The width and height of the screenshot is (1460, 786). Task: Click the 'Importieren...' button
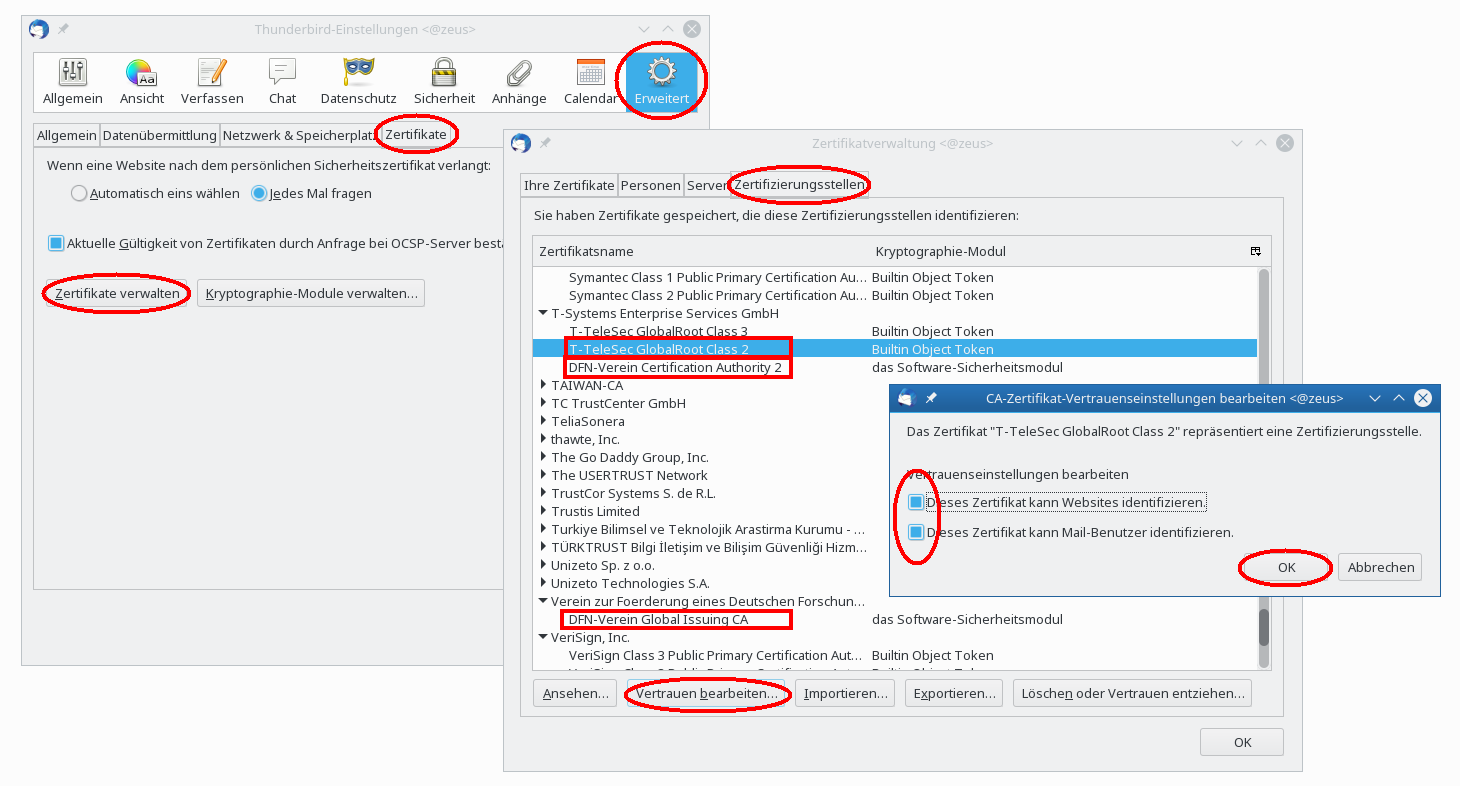pyautogui.click(x=846, y=693)
